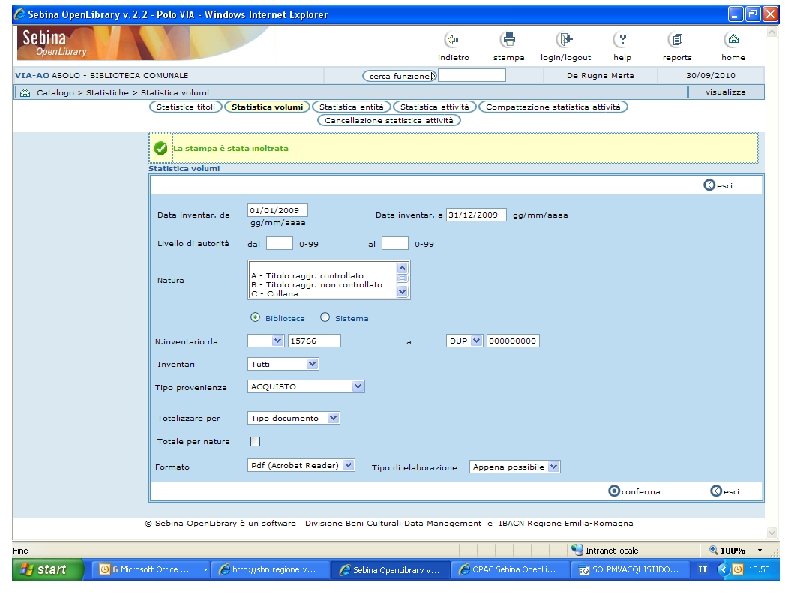This screenshot has height=595, width=794.
Task: Click the cerca funzione button
Action: click(400, 76)
